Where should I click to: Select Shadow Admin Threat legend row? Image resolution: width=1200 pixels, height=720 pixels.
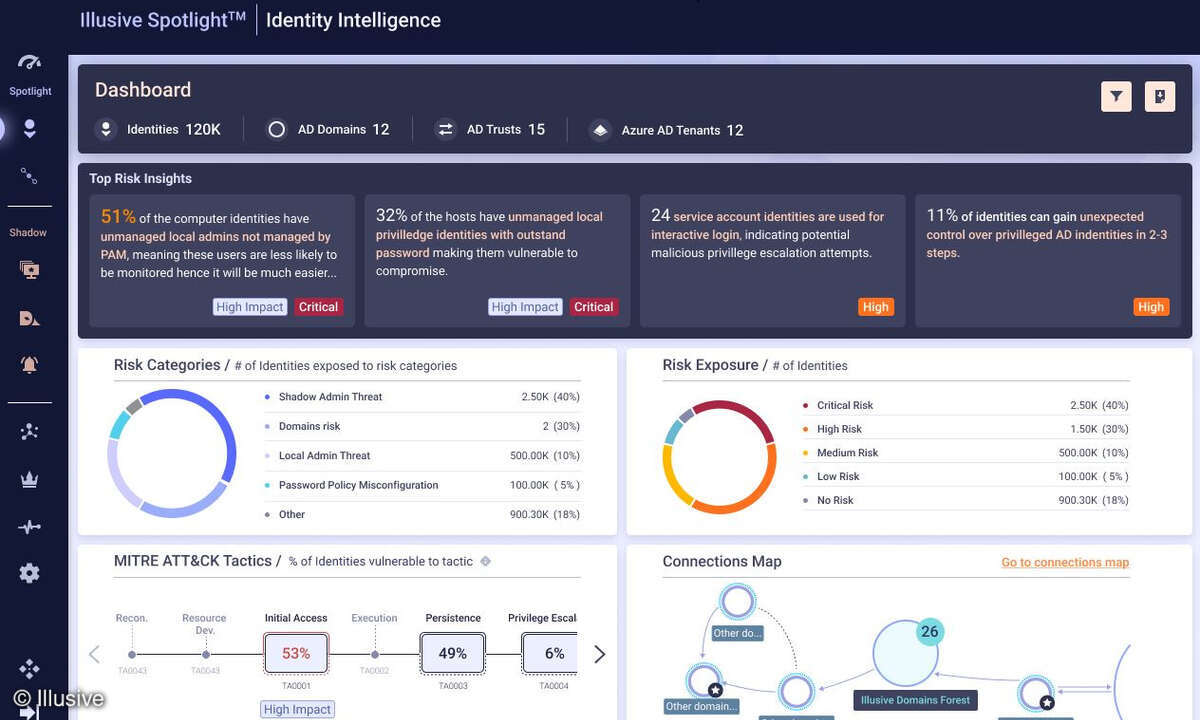pyautogui.click(x=422, y=397)
